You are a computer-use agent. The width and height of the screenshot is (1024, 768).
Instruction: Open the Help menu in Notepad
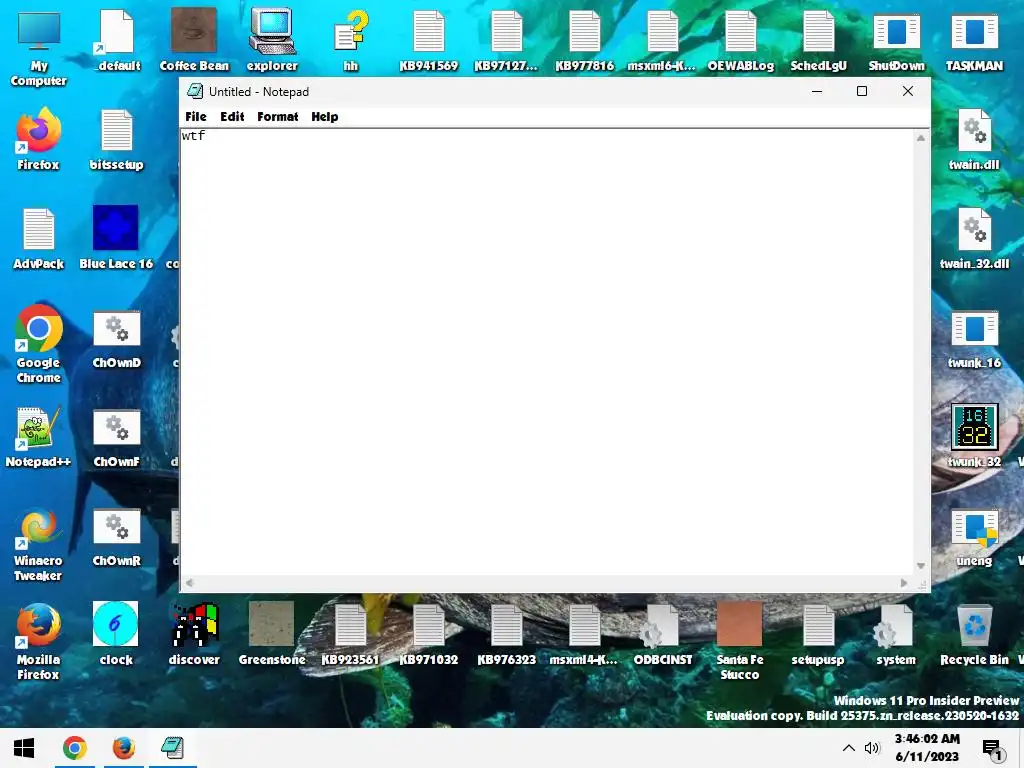(x=325, y=117)
